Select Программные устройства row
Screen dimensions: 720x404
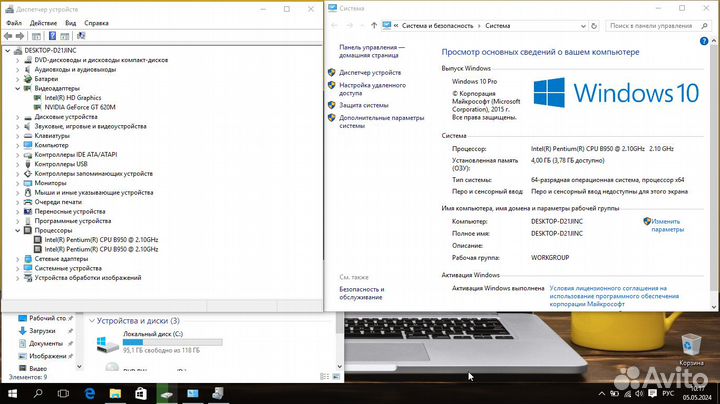click(73, 221)
